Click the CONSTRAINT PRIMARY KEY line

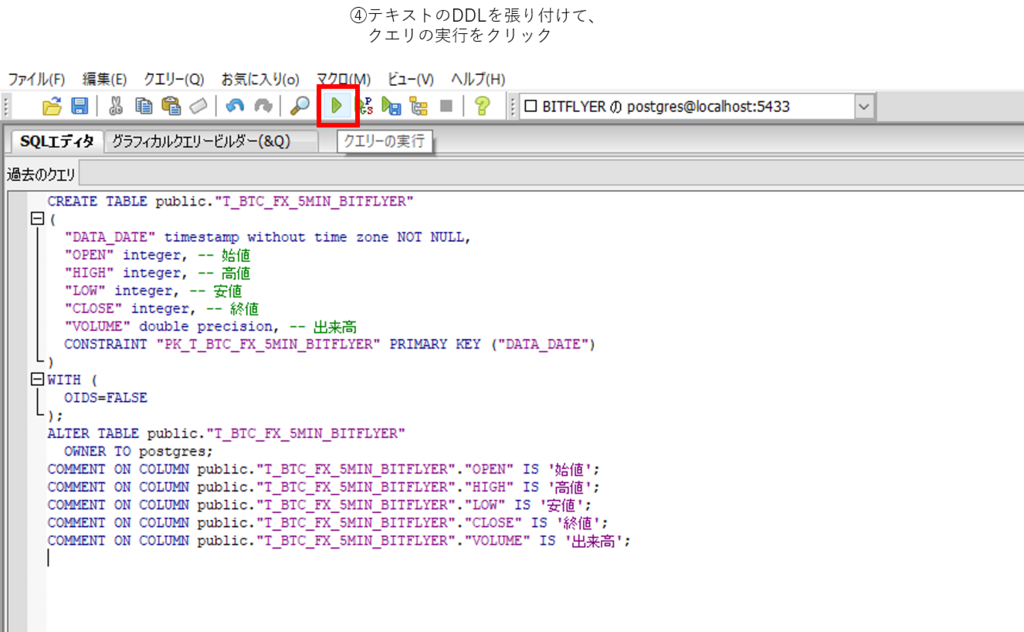pos(330,344)
